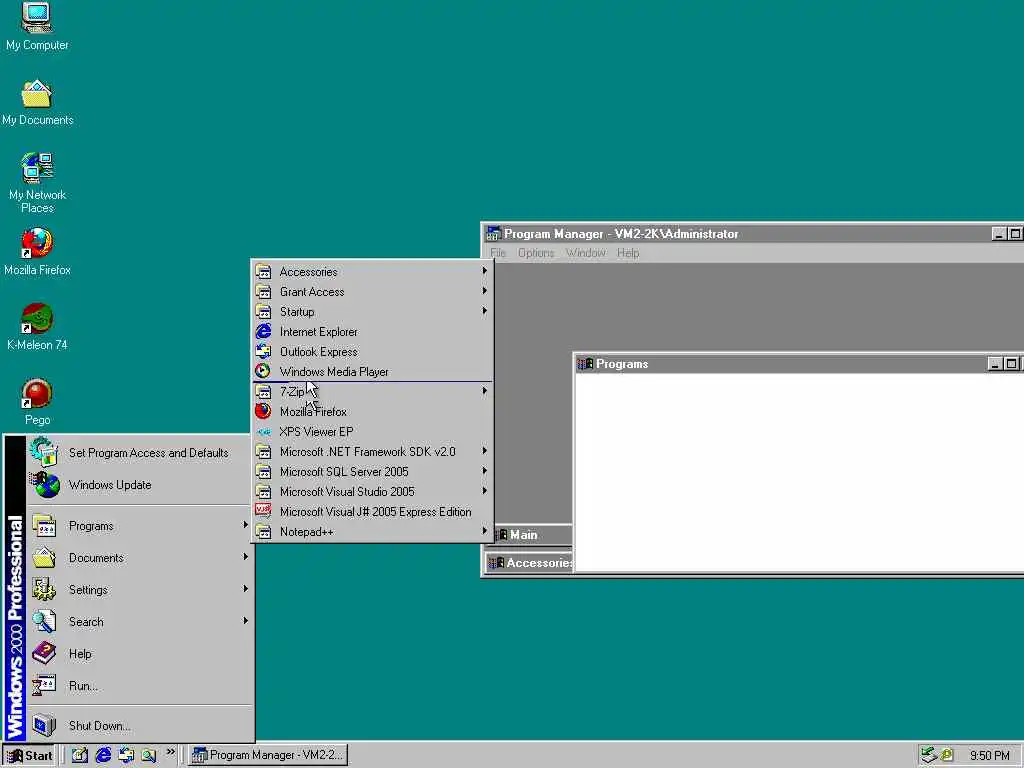Select the K-Meleon 74 desktop shortcut

coord(37,327)
